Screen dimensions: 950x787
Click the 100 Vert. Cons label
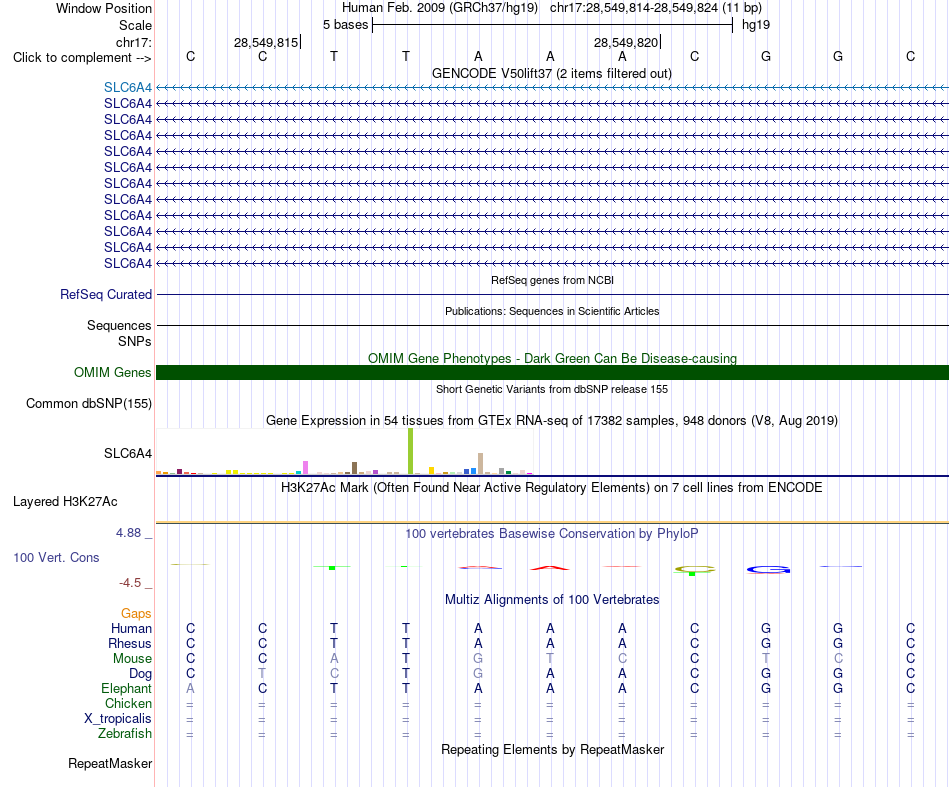click(56, 557)
